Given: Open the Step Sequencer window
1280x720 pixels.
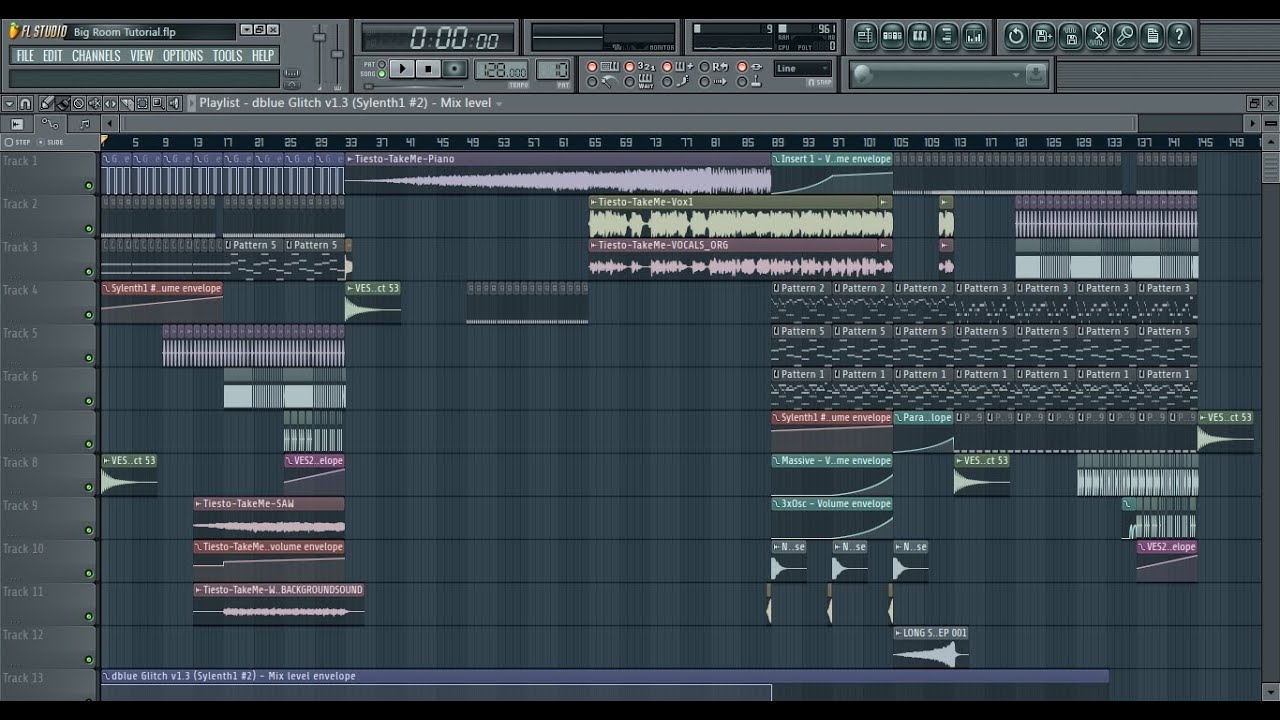Looking at the screenshot, I should [892, 36].
